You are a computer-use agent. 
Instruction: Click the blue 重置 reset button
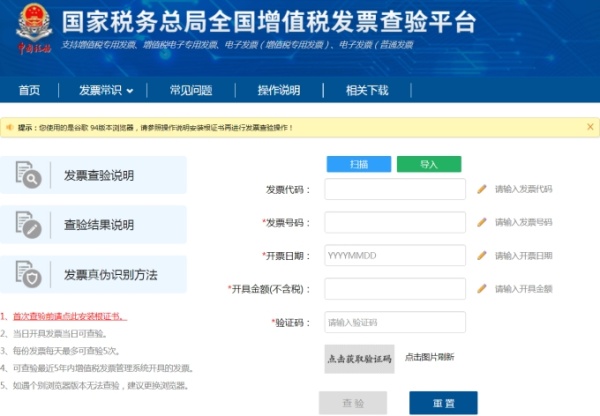coord(443,403)
